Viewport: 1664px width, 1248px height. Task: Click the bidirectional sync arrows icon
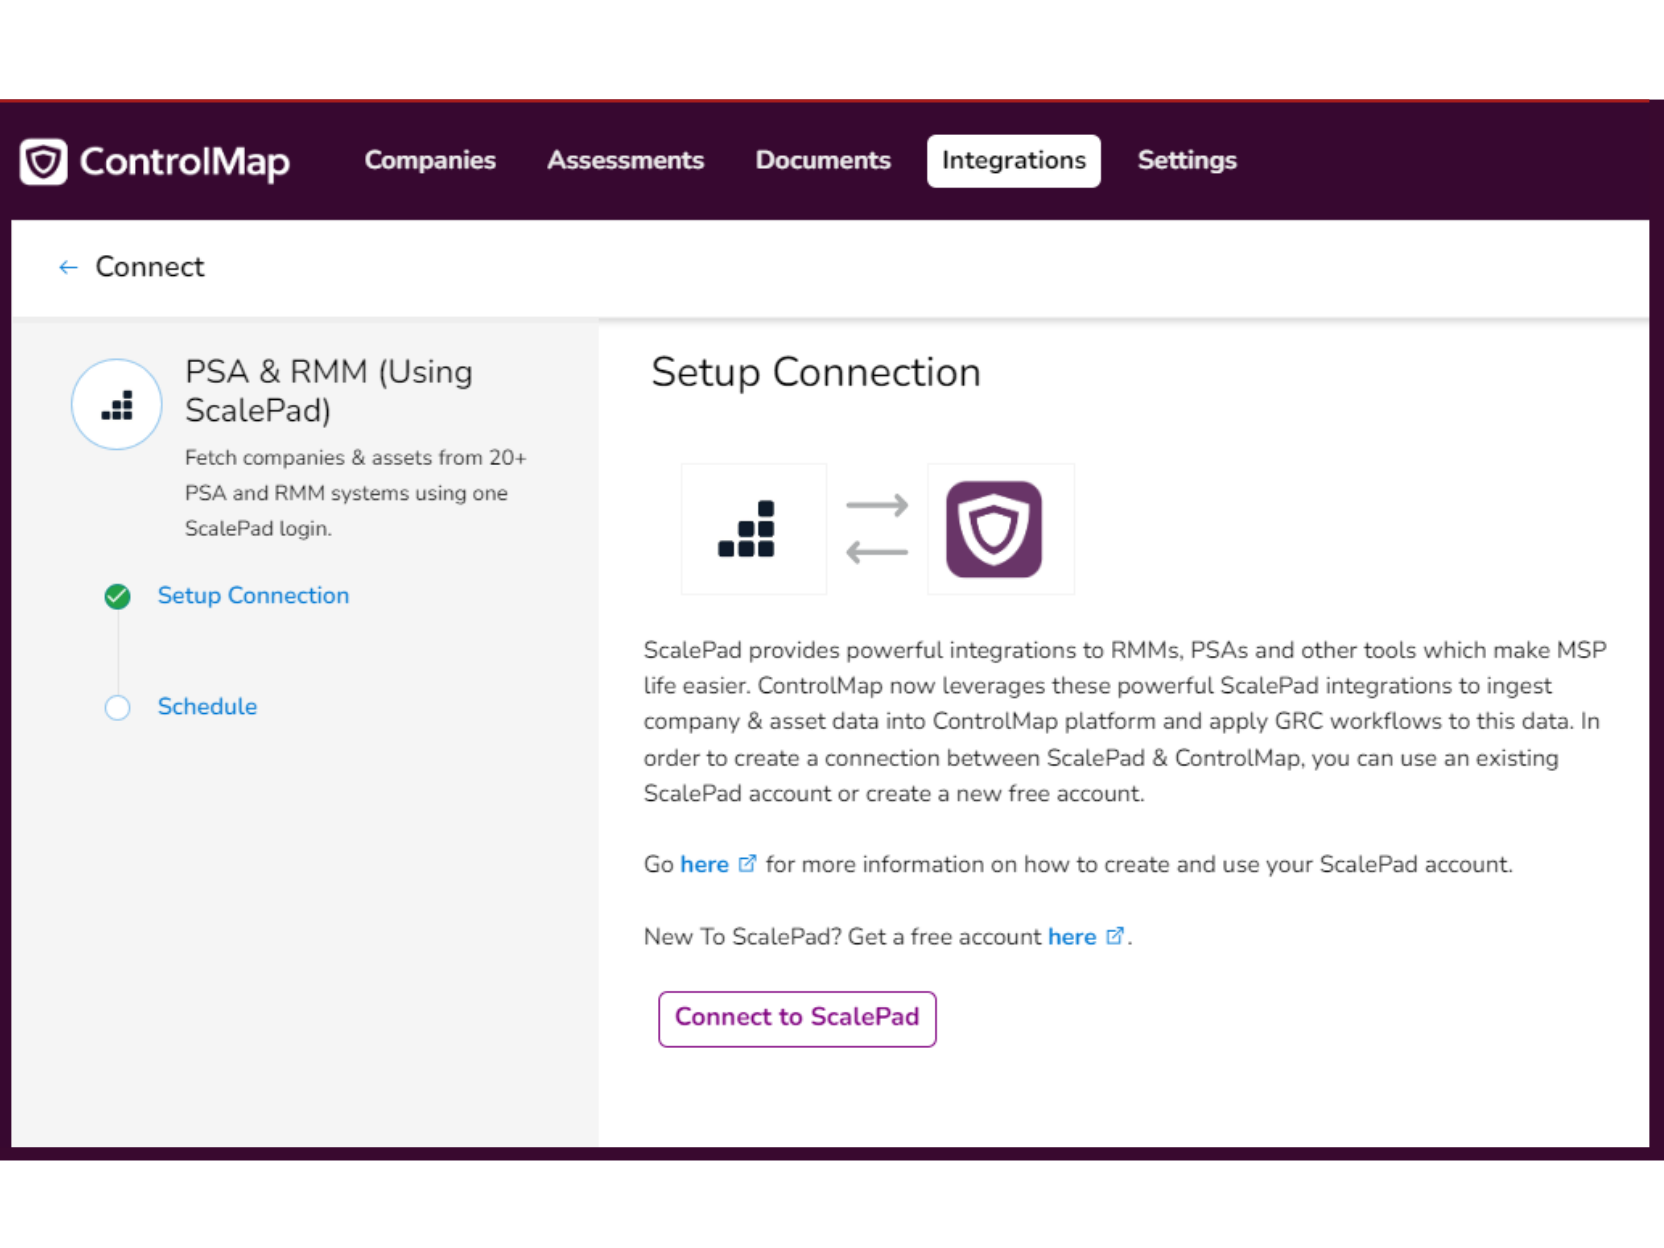click(877, 528)
